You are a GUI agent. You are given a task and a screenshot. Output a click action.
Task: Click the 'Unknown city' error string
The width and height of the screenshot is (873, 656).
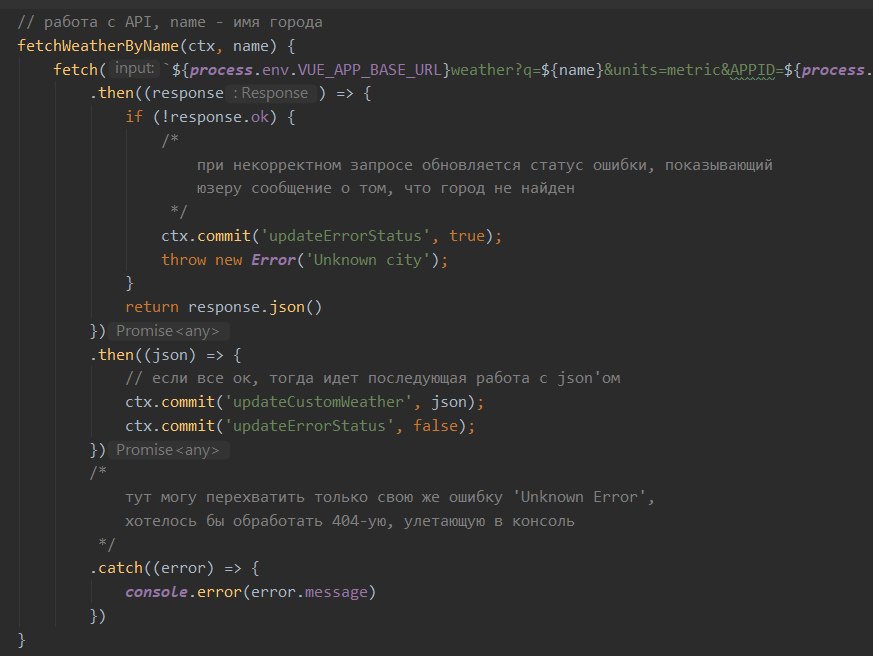367,260
